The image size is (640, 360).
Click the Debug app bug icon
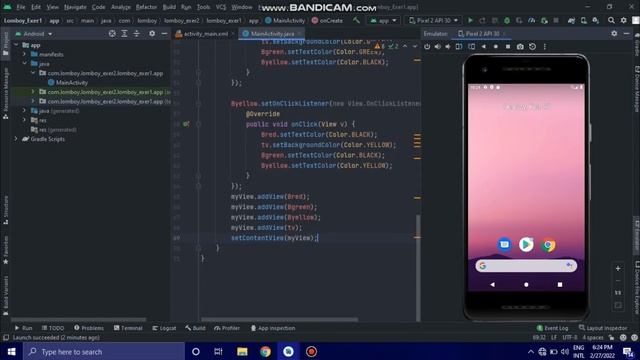click(x=507, y=20)
